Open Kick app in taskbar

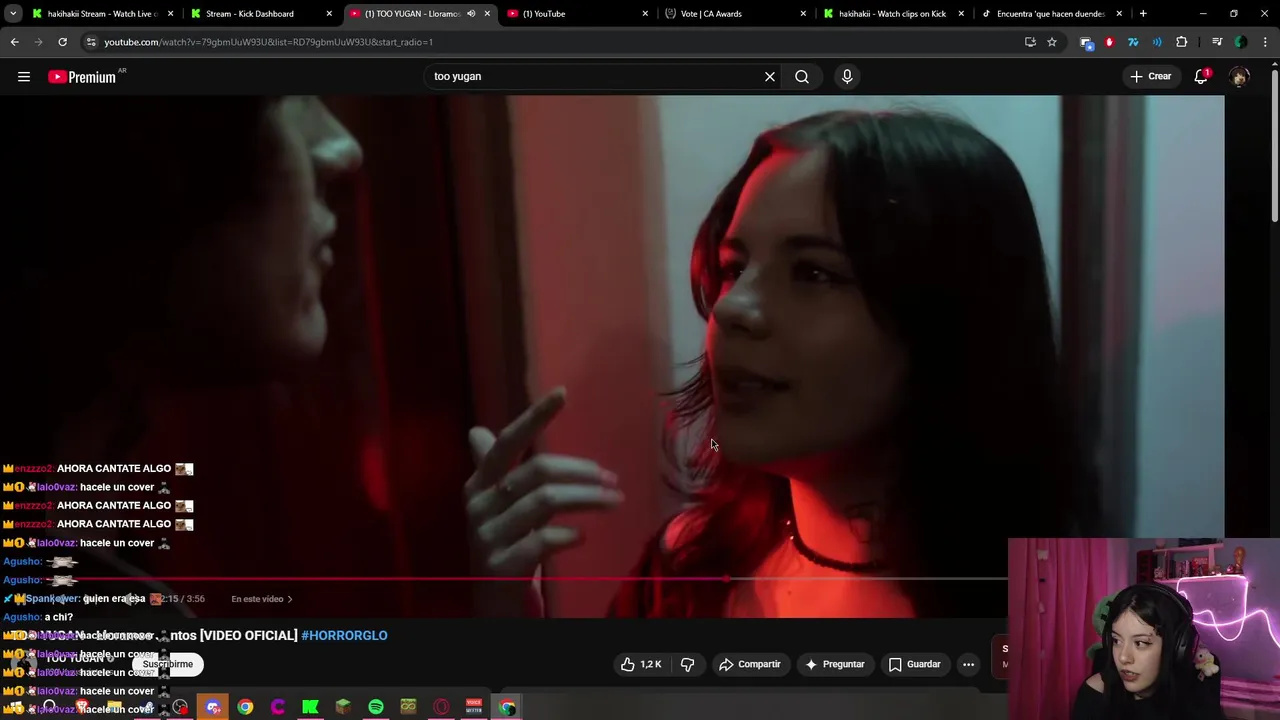click(x=310, y=707)
